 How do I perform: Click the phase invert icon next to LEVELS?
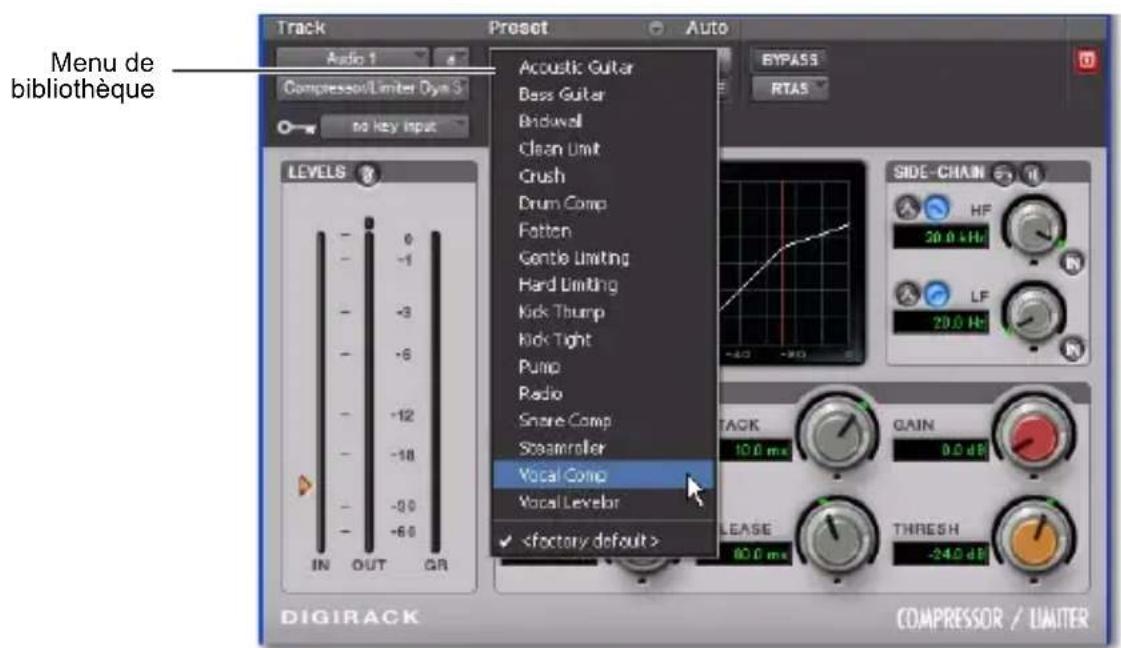367,174
